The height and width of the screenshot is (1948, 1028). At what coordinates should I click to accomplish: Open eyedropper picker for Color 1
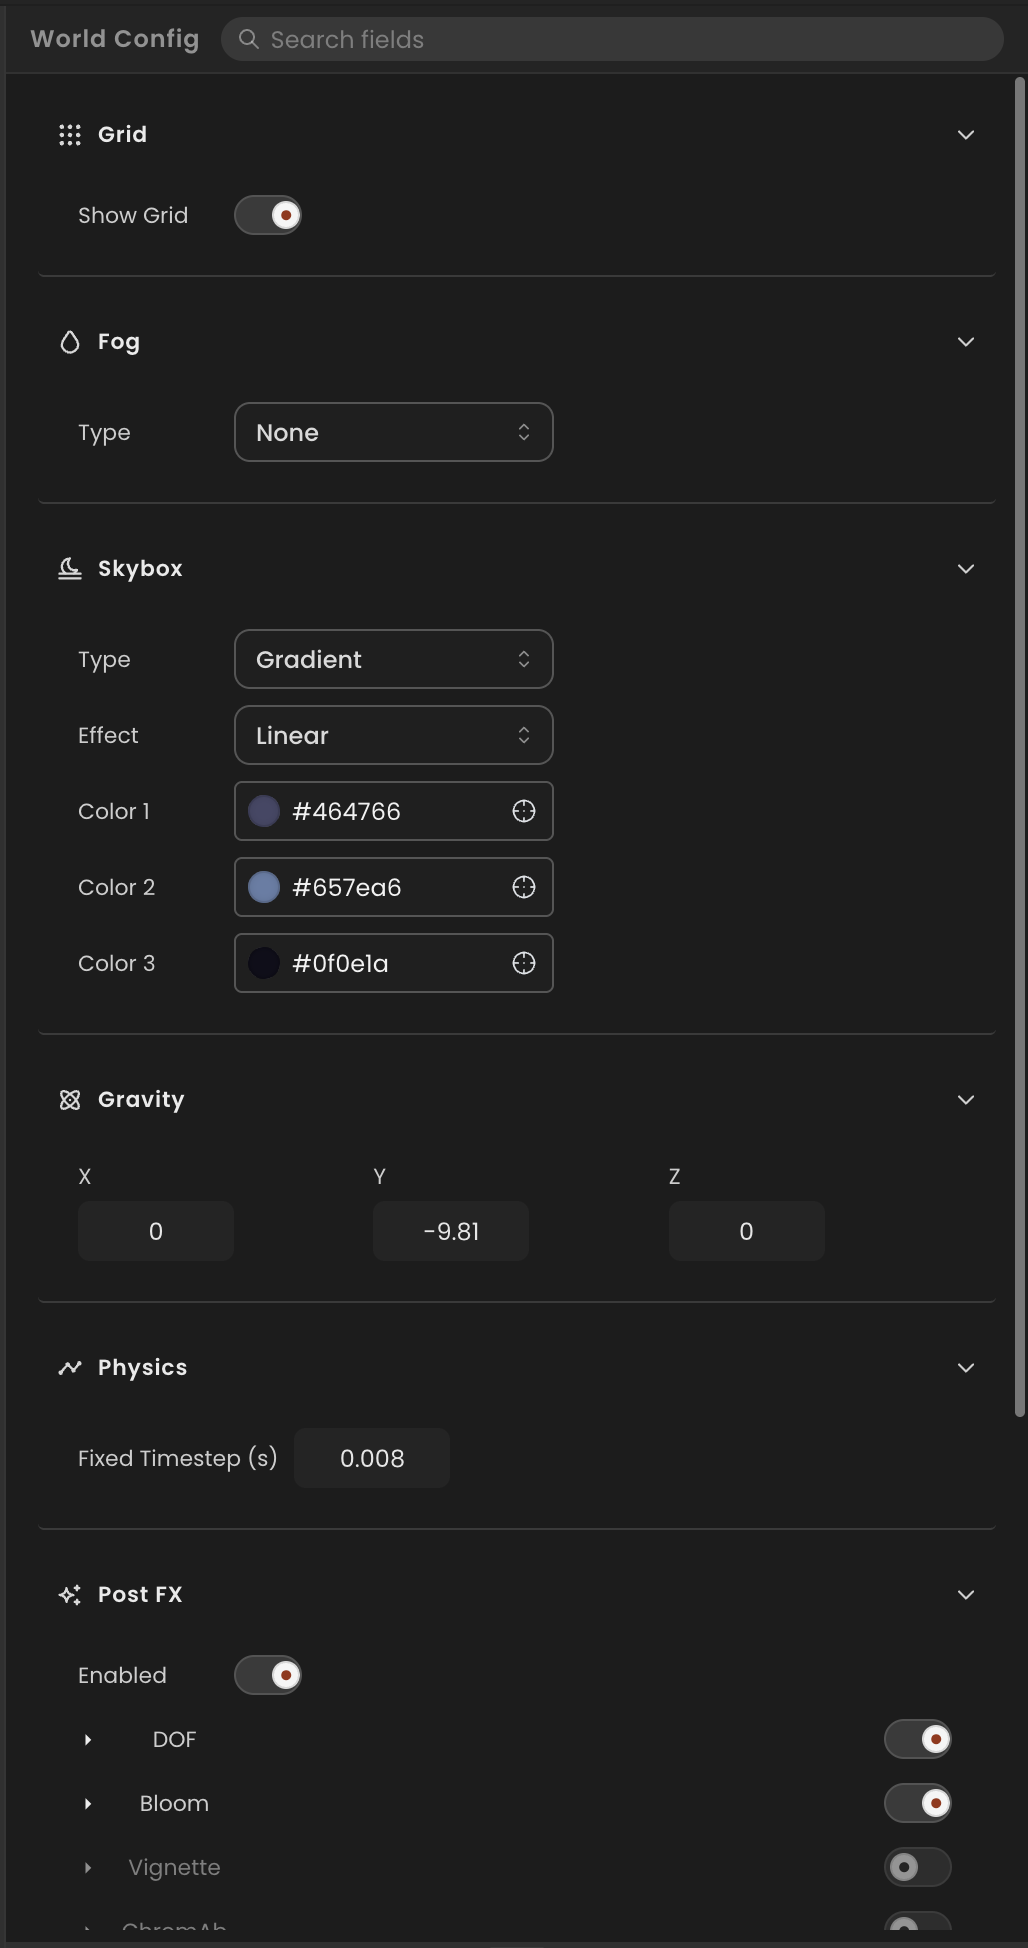pos(524,811)
